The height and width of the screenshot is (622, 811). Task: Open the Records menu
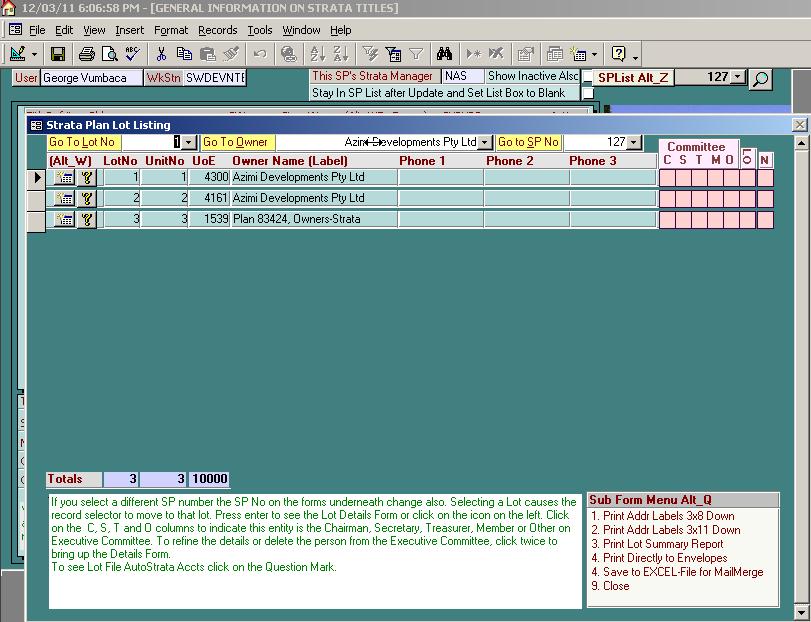point(217,31)
